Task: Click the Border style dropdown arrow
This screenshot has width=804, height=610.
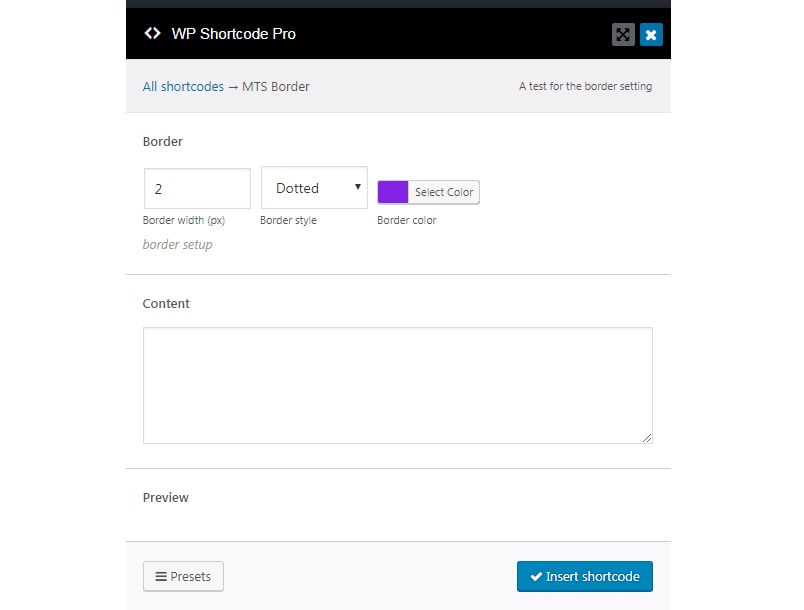Action: point(357,187)
